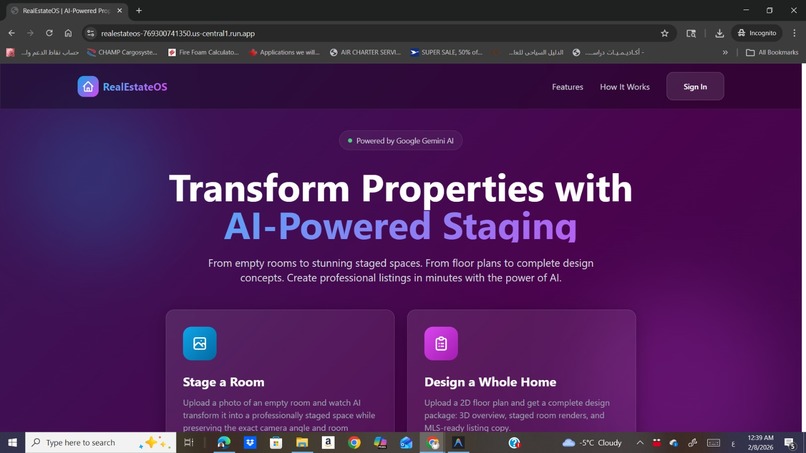
Task: Reload the current page
Action: pyautogui.click(x=49, y=33)
